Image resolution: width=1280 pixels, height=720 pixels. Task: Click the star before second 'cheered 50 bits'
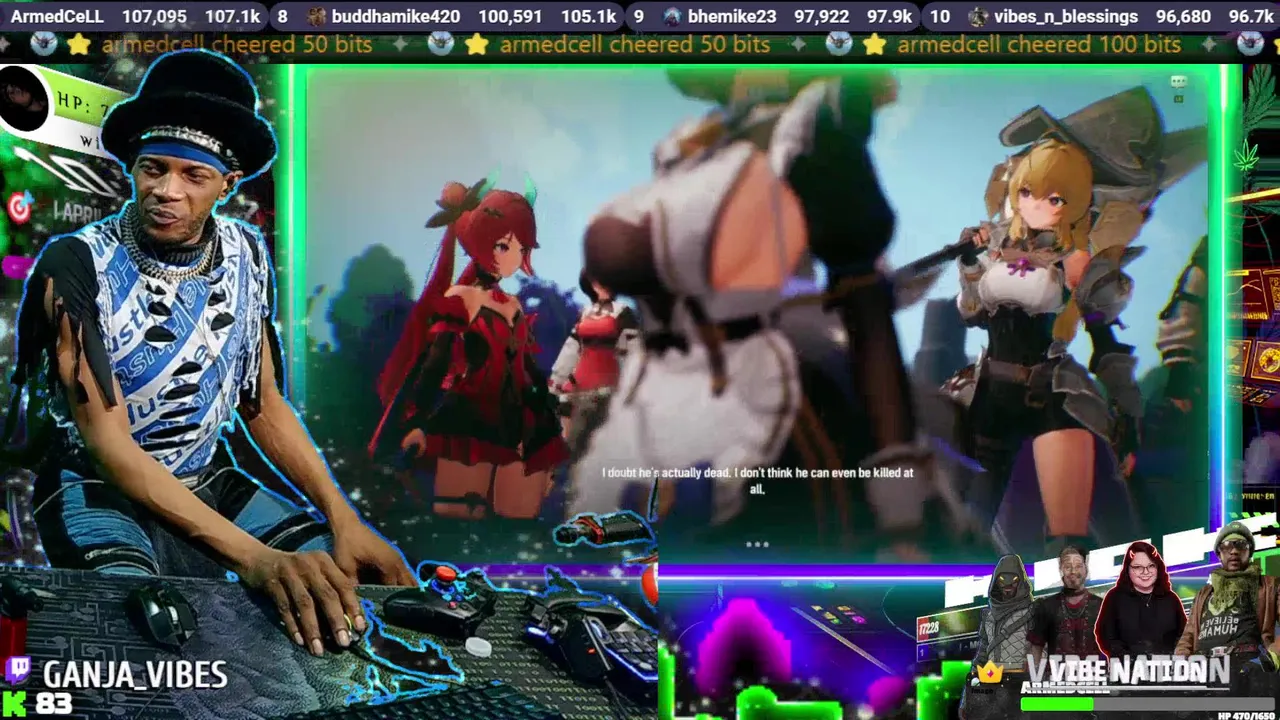[x=477, y=44]
